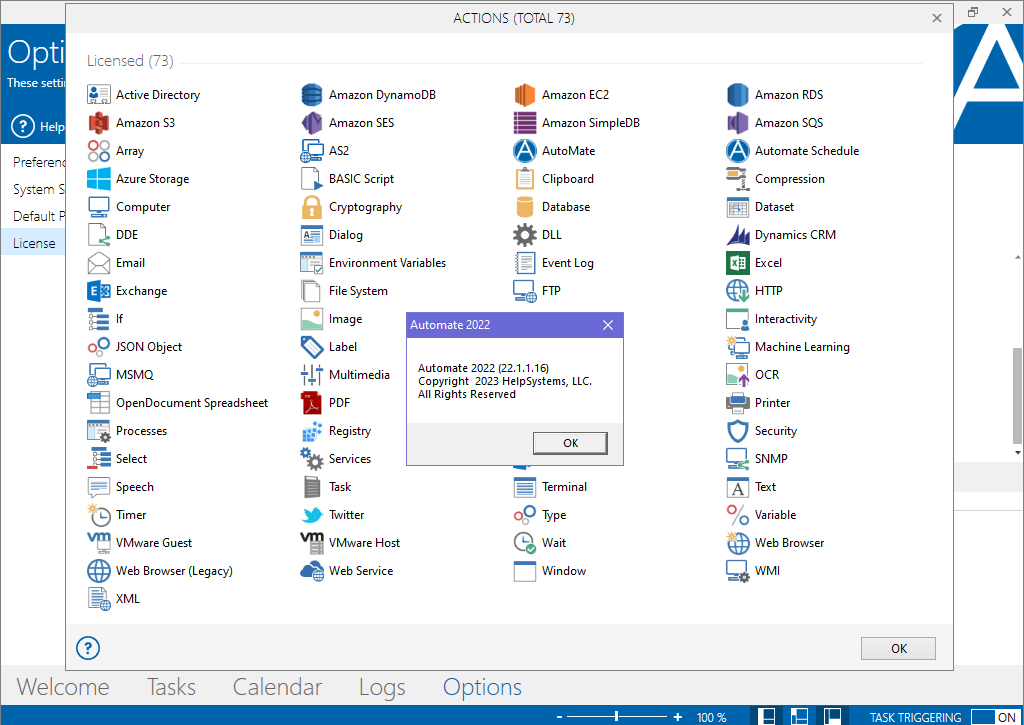1024x725 pixels.
Task: Click the OpenDocument Spreadsheet label
Action: [x=192, y=402]
